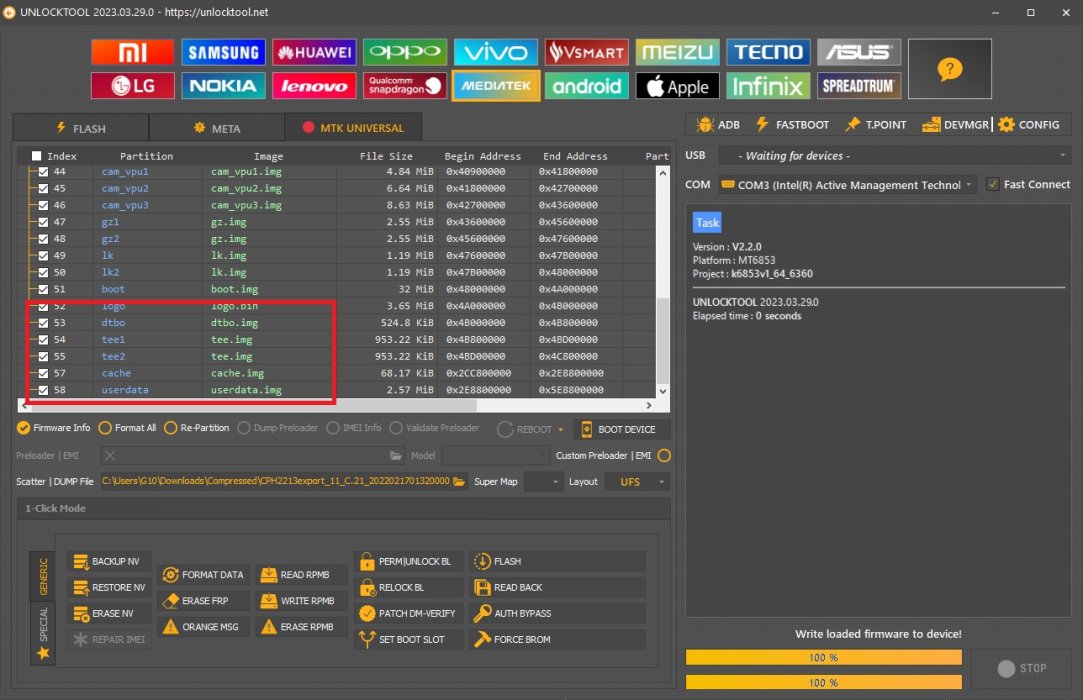
Task: Click the PERM|UNLOCK BL button
Action: 408,561
